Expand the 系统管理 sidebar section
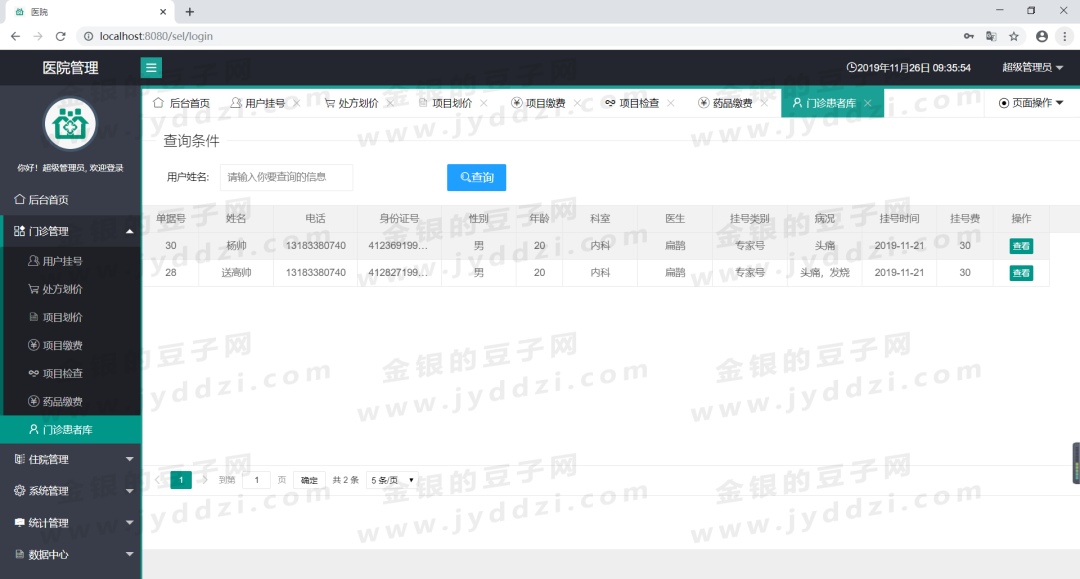 tap(70, 491)
